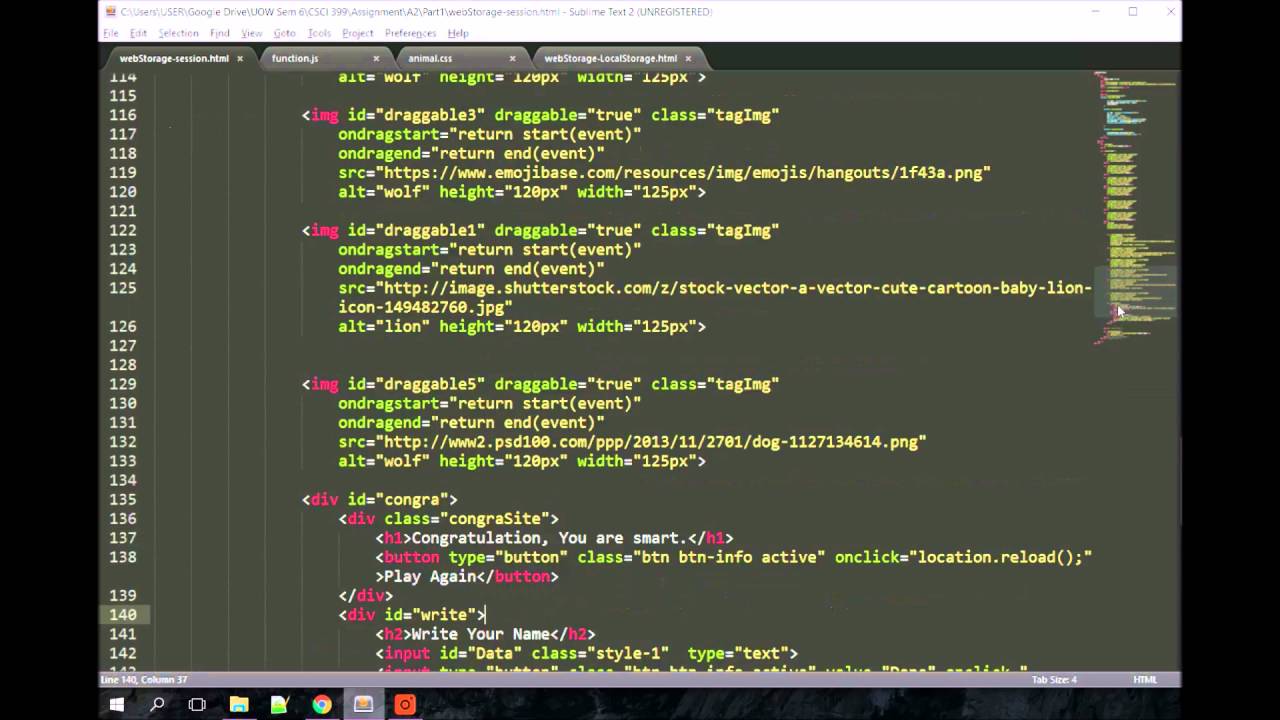This screenshot has height=720, width=1280.
Task: Change Tab Size 4 setting in status bar
Action: [1054, 680]
